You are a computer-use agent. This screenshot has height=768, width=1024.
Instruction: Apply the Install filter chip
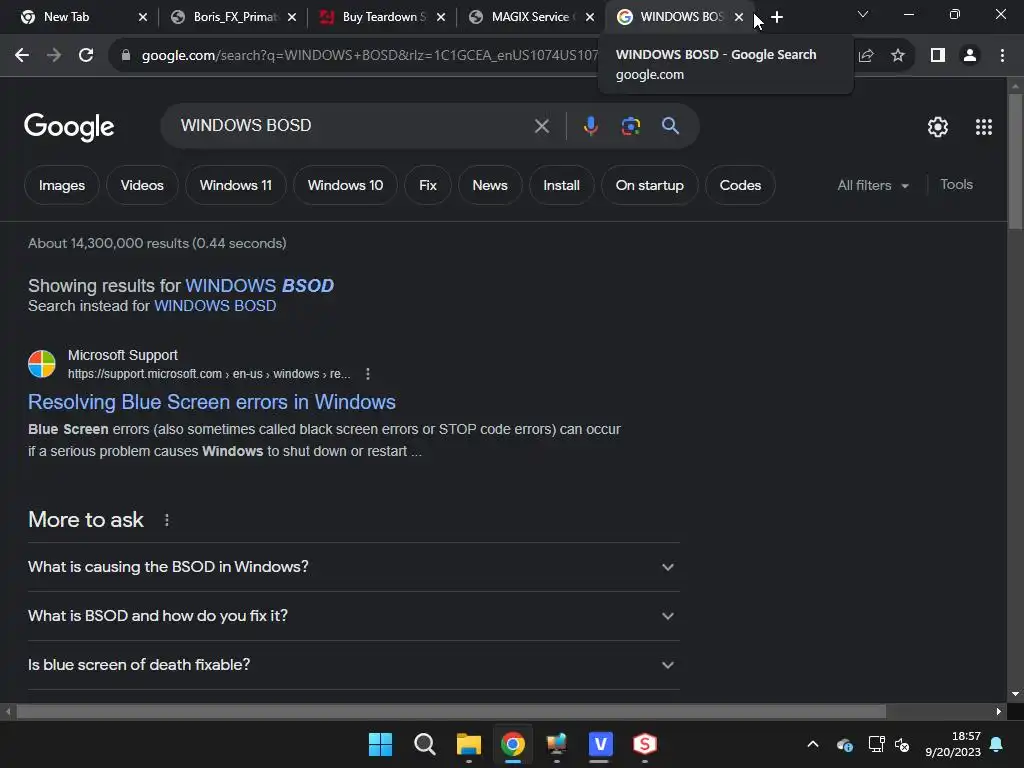(x=562, y=185)
